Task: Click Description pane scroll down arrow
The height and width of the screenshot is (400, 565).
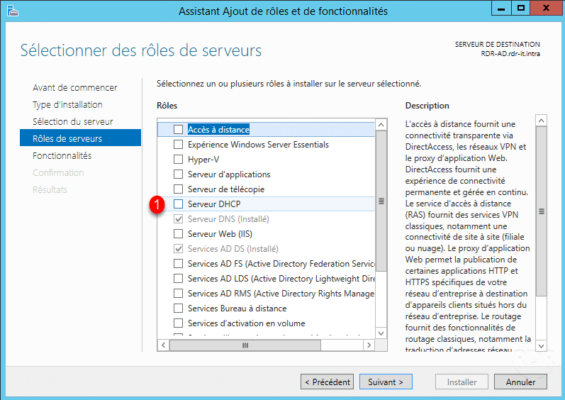Action: [x=541, y=346]
